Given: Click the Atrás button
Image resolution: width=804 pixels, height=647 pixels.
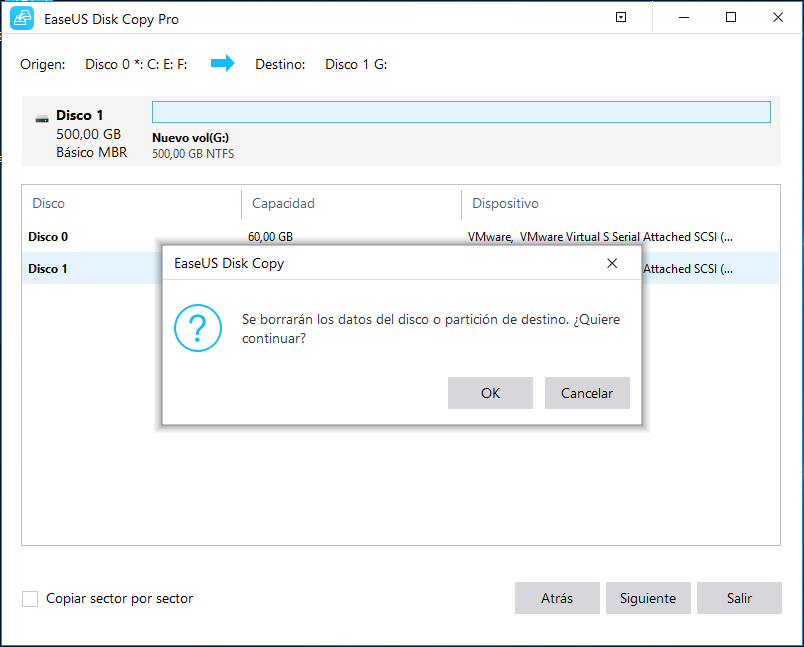Looking at the screenshot, I should [x=557, y=598].
